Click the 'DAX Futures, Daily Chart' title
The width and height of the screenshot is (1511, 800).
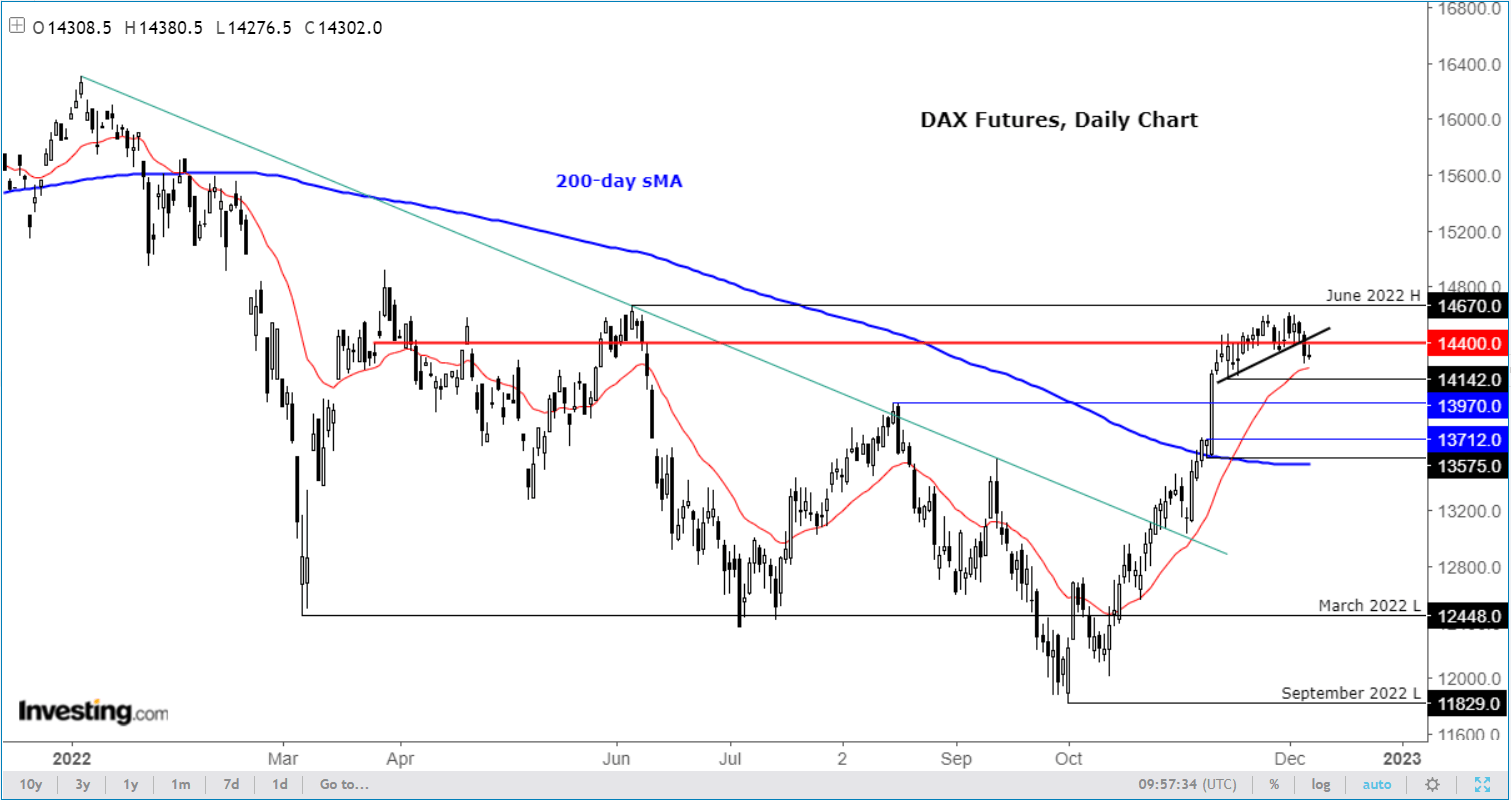(x=1058, y=120)
